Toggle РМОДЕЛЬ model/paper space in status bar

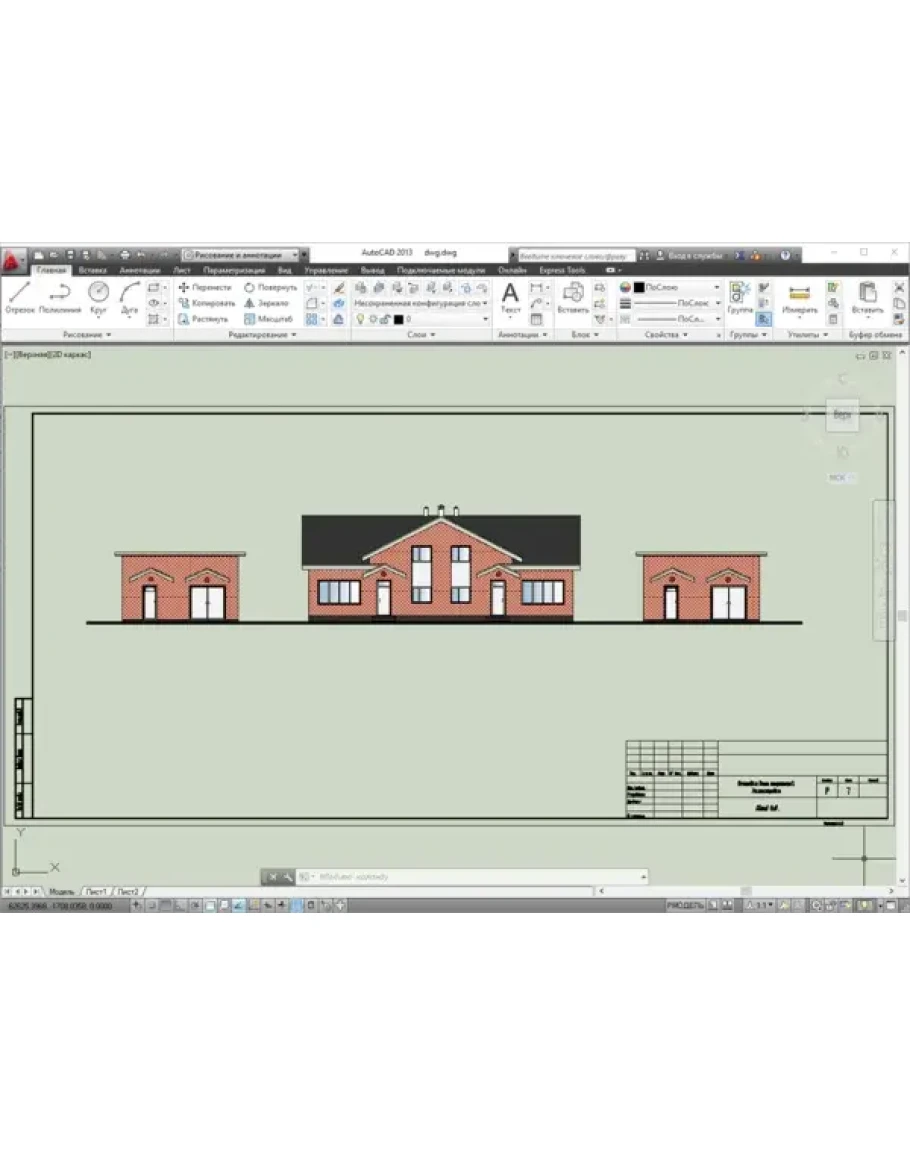point(686,905)
